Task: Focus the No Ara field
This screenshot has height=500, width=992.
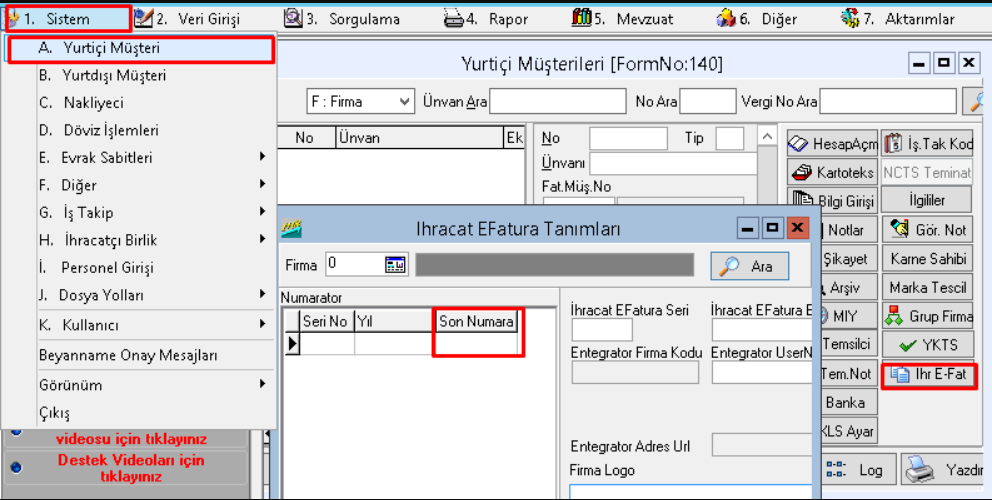Action: tap(708, 101)
